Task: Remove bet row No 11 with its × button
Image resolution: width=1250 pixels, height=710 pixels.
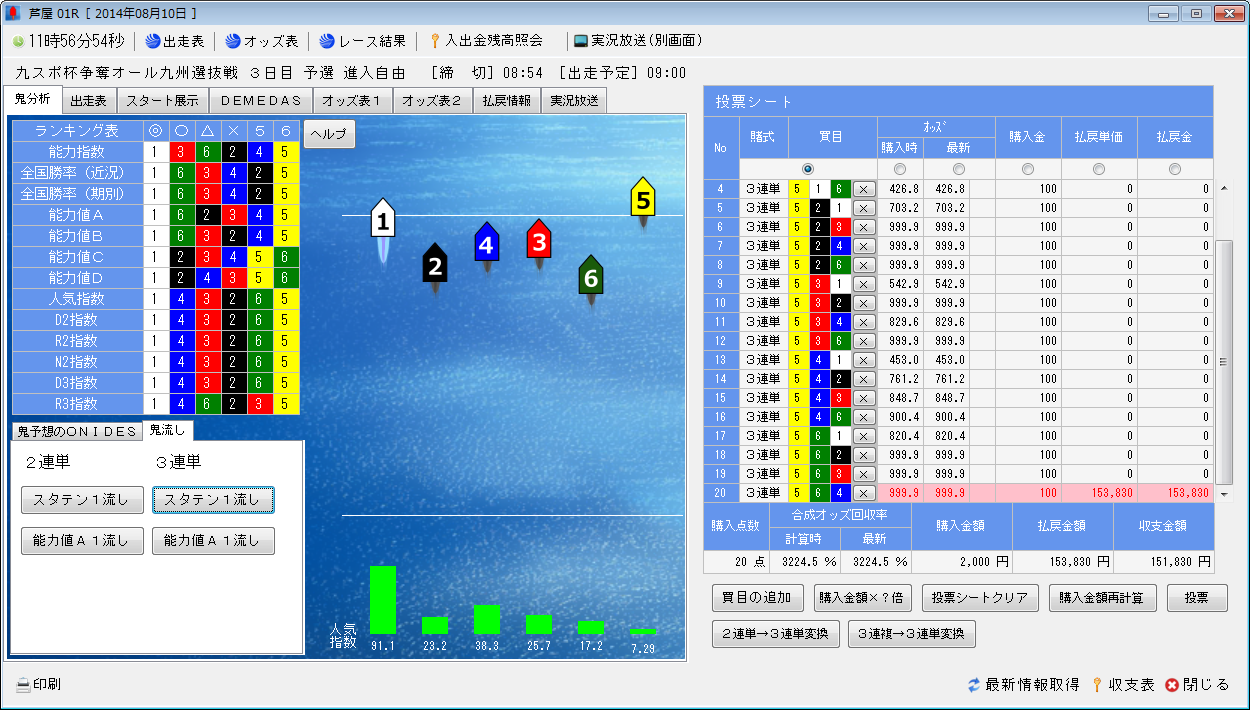Action: click(864, 321)
